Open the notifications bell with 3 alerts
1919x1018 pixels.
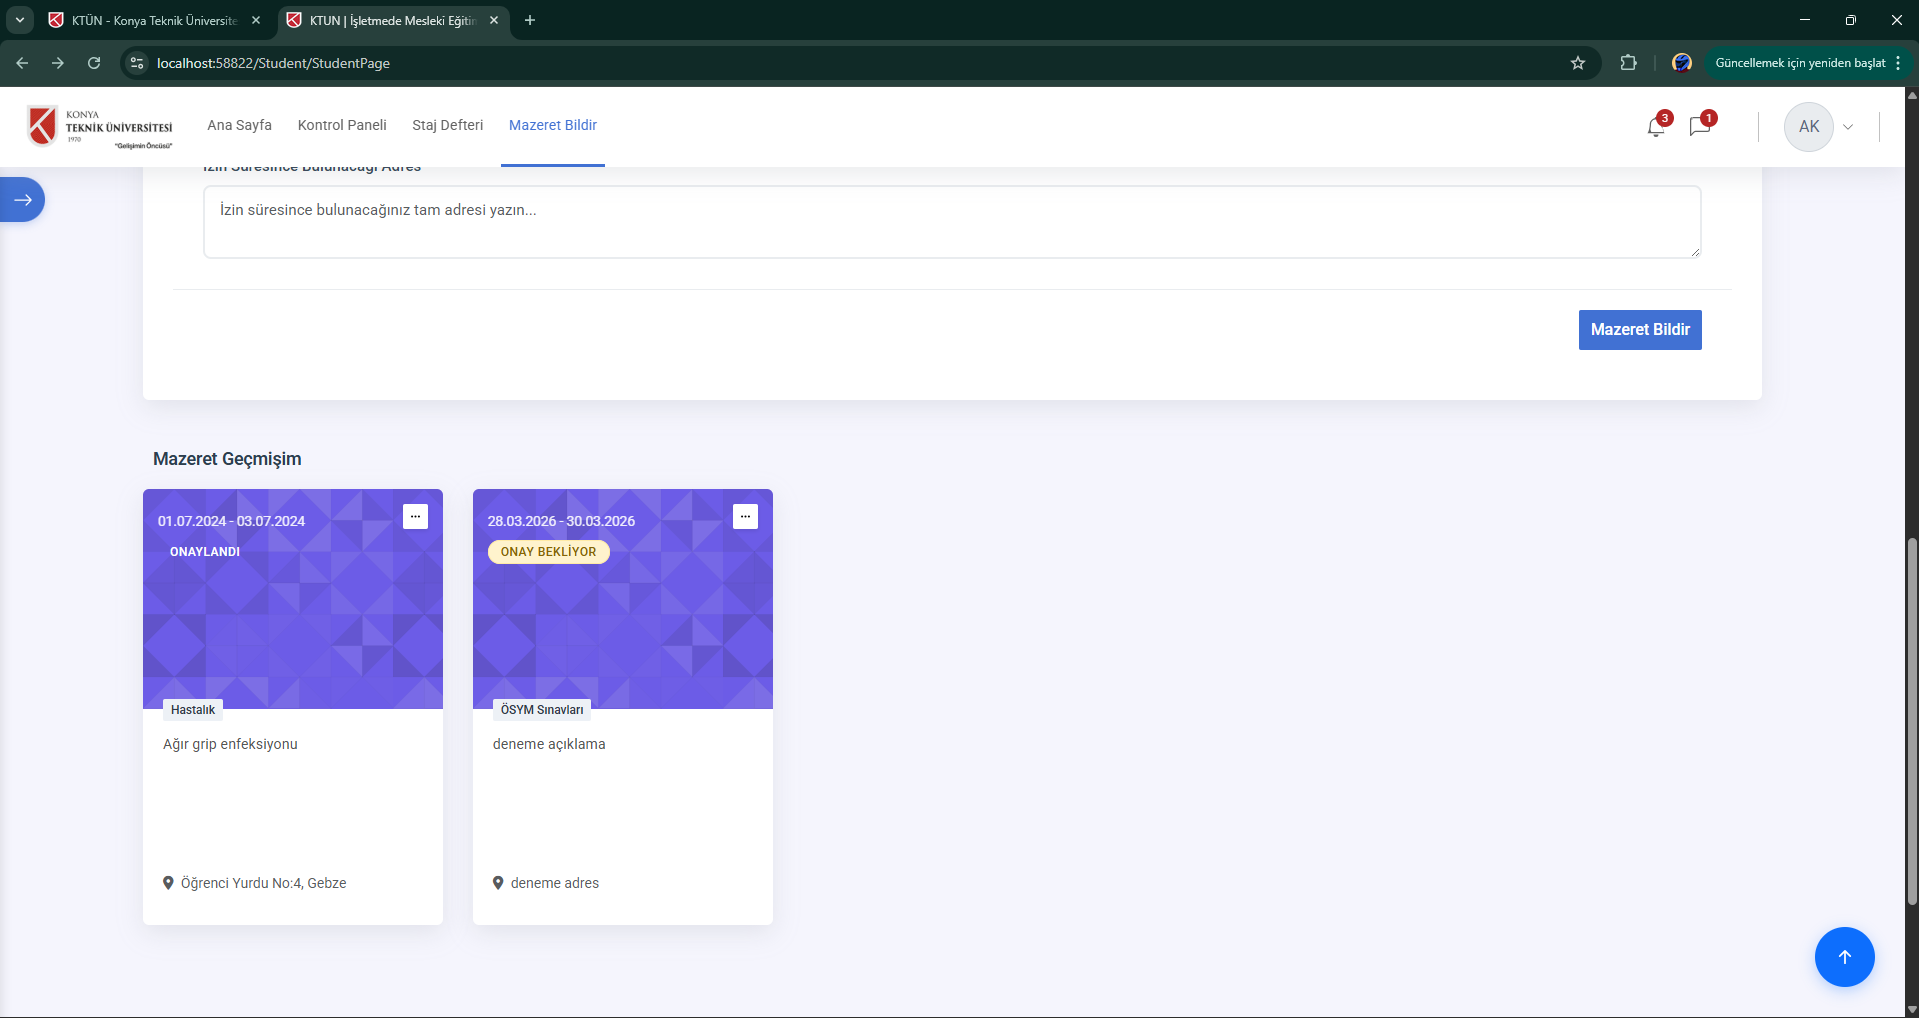(1655, 126)
